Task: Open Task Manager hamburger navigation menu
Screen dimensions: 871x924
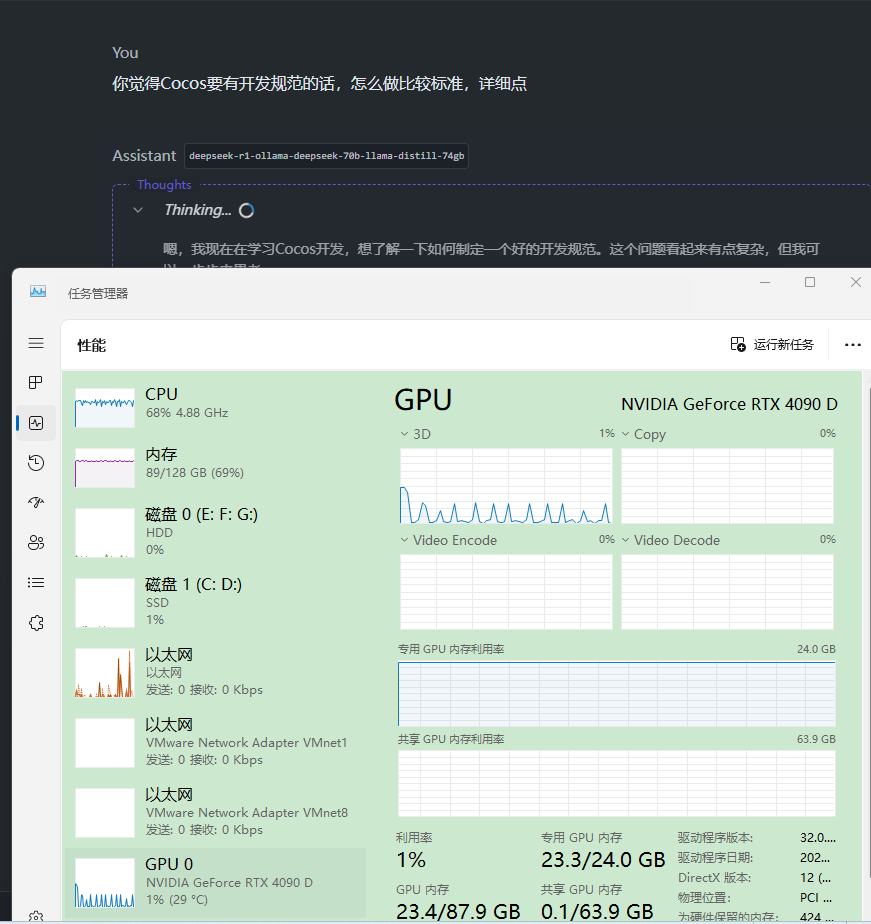Action: tap(36, 343)
